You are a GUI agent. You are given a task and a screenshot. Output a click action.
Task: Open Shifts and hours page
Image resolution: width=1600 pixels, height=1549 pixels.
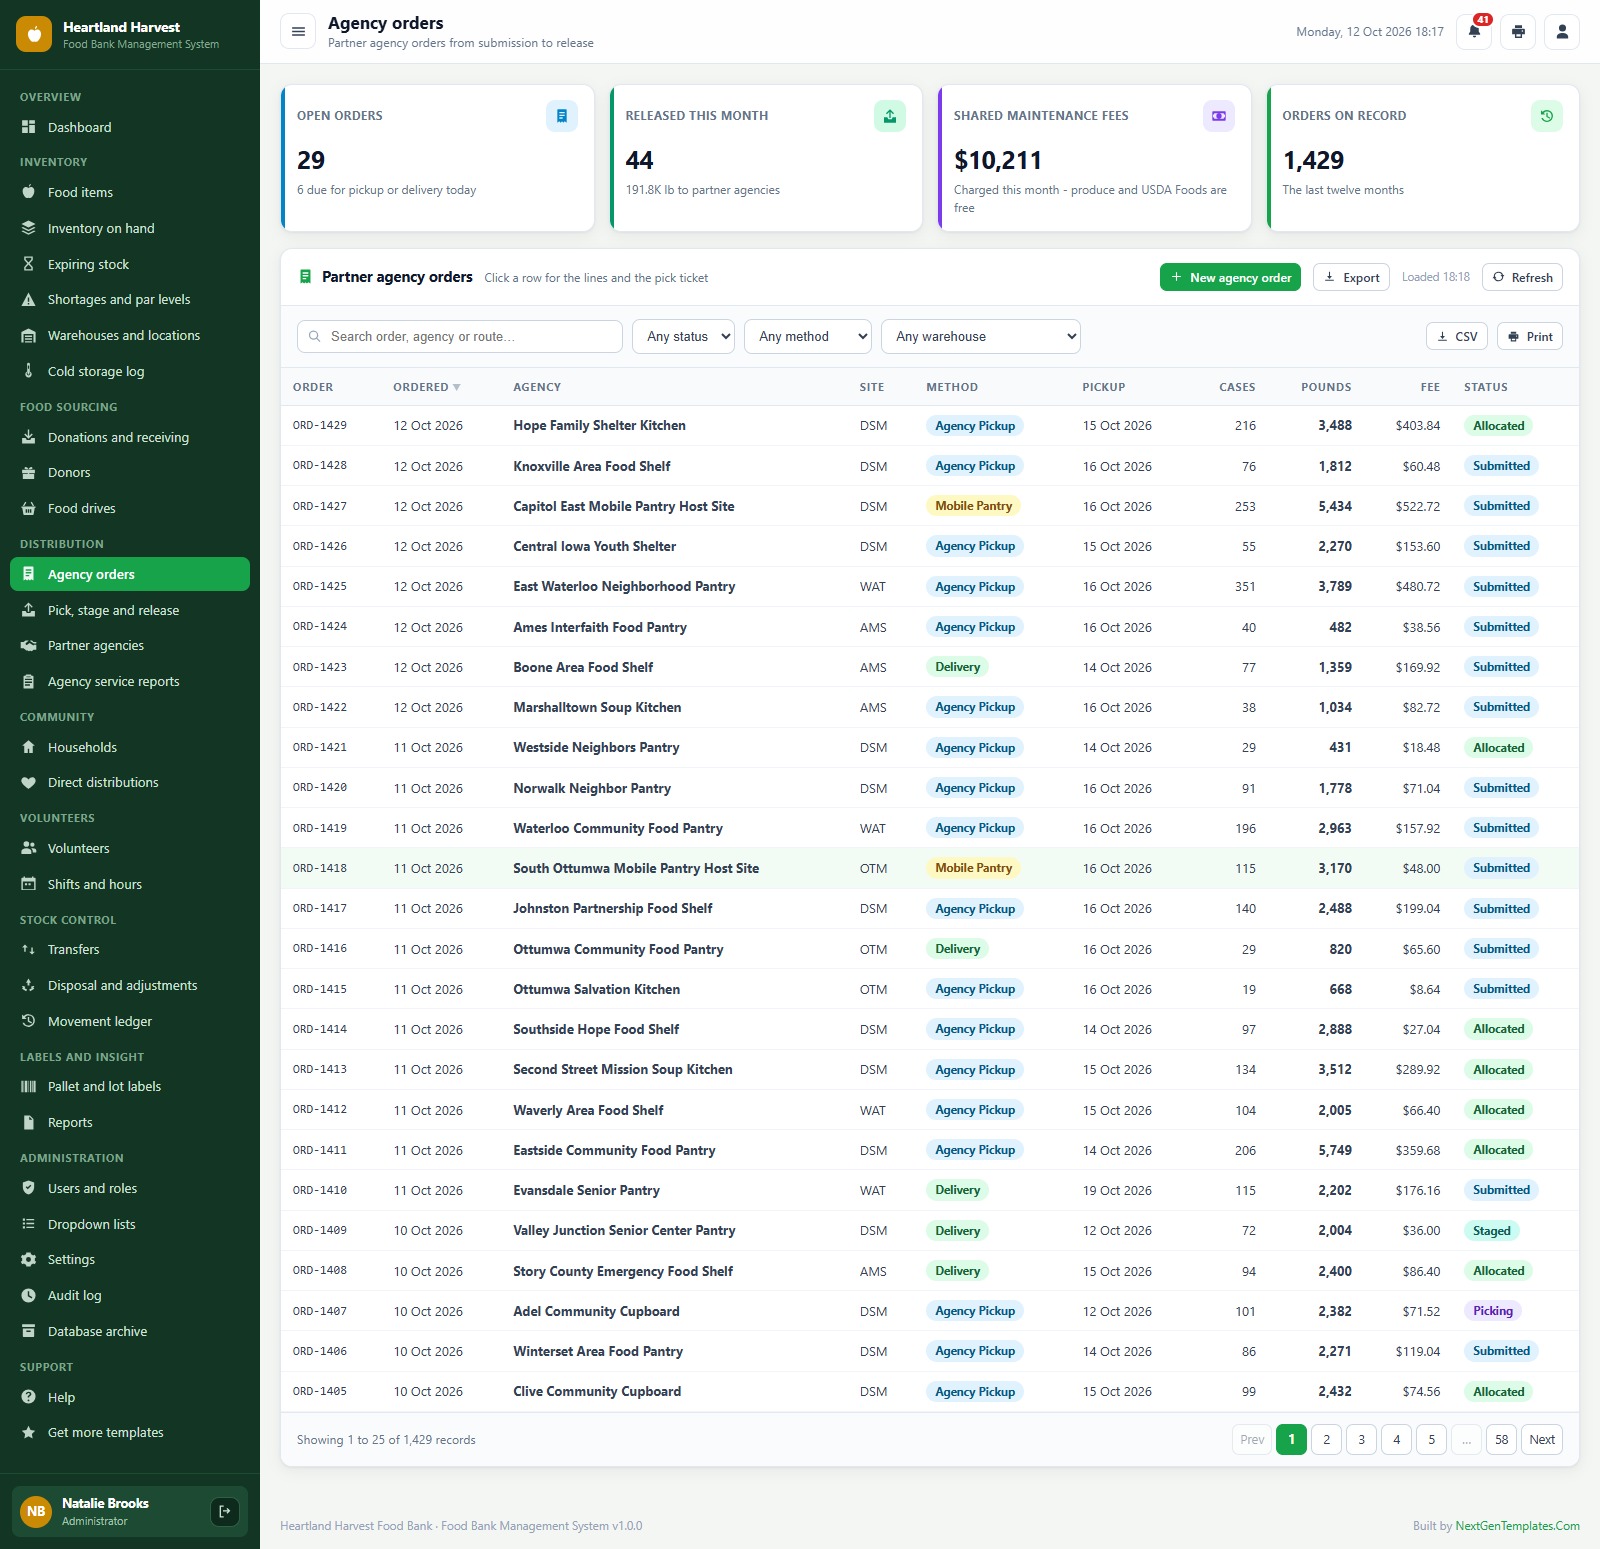130,884
